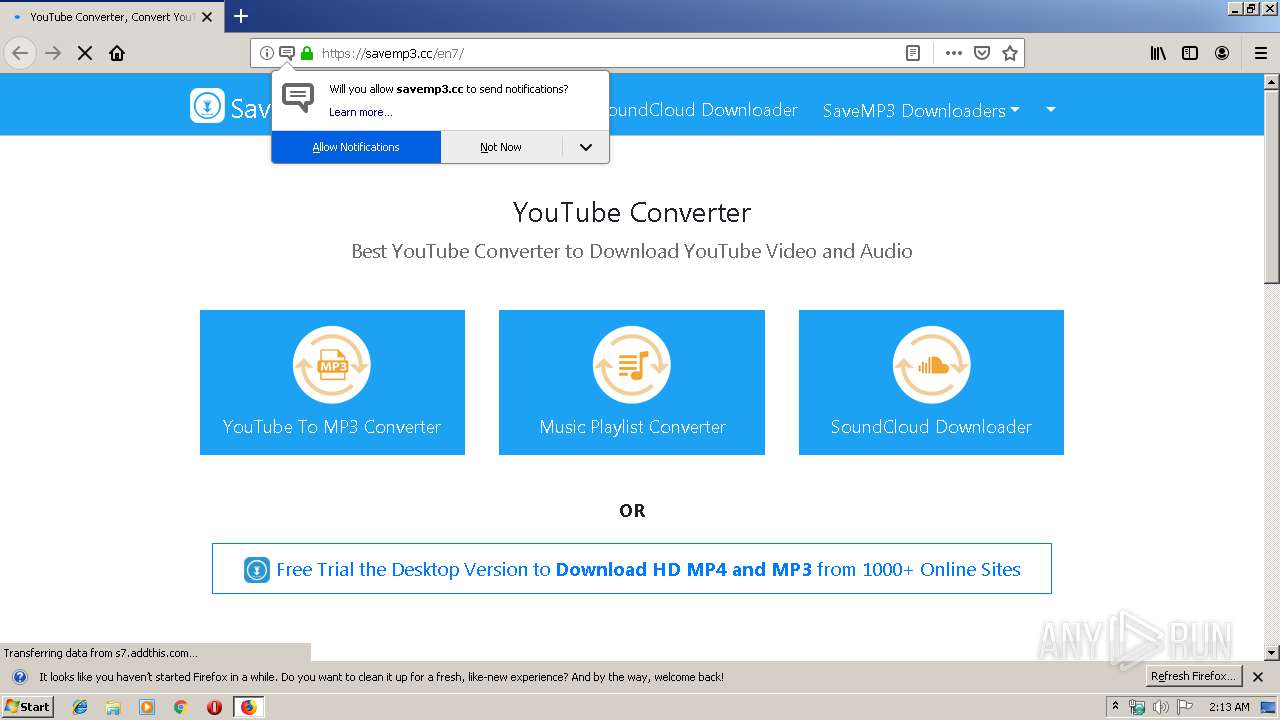Click the SaveMP3 logo icon
Screen dimensions: 1280x720
(207, 105)
